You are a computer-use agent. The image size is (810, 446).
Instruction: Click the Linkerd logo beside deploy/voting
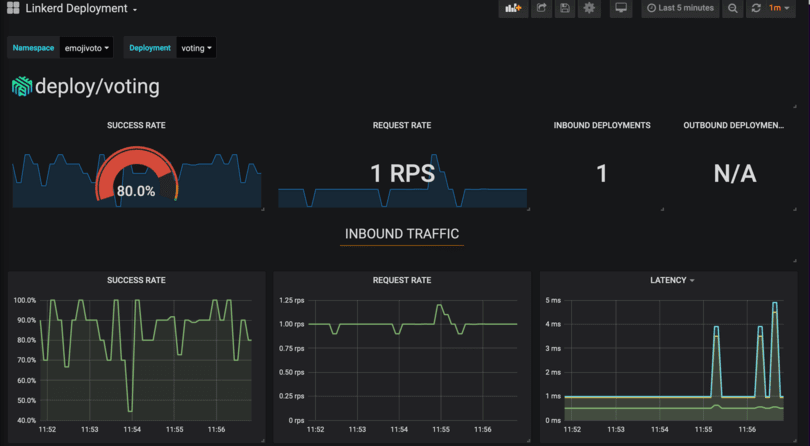[x=22, y=86]
